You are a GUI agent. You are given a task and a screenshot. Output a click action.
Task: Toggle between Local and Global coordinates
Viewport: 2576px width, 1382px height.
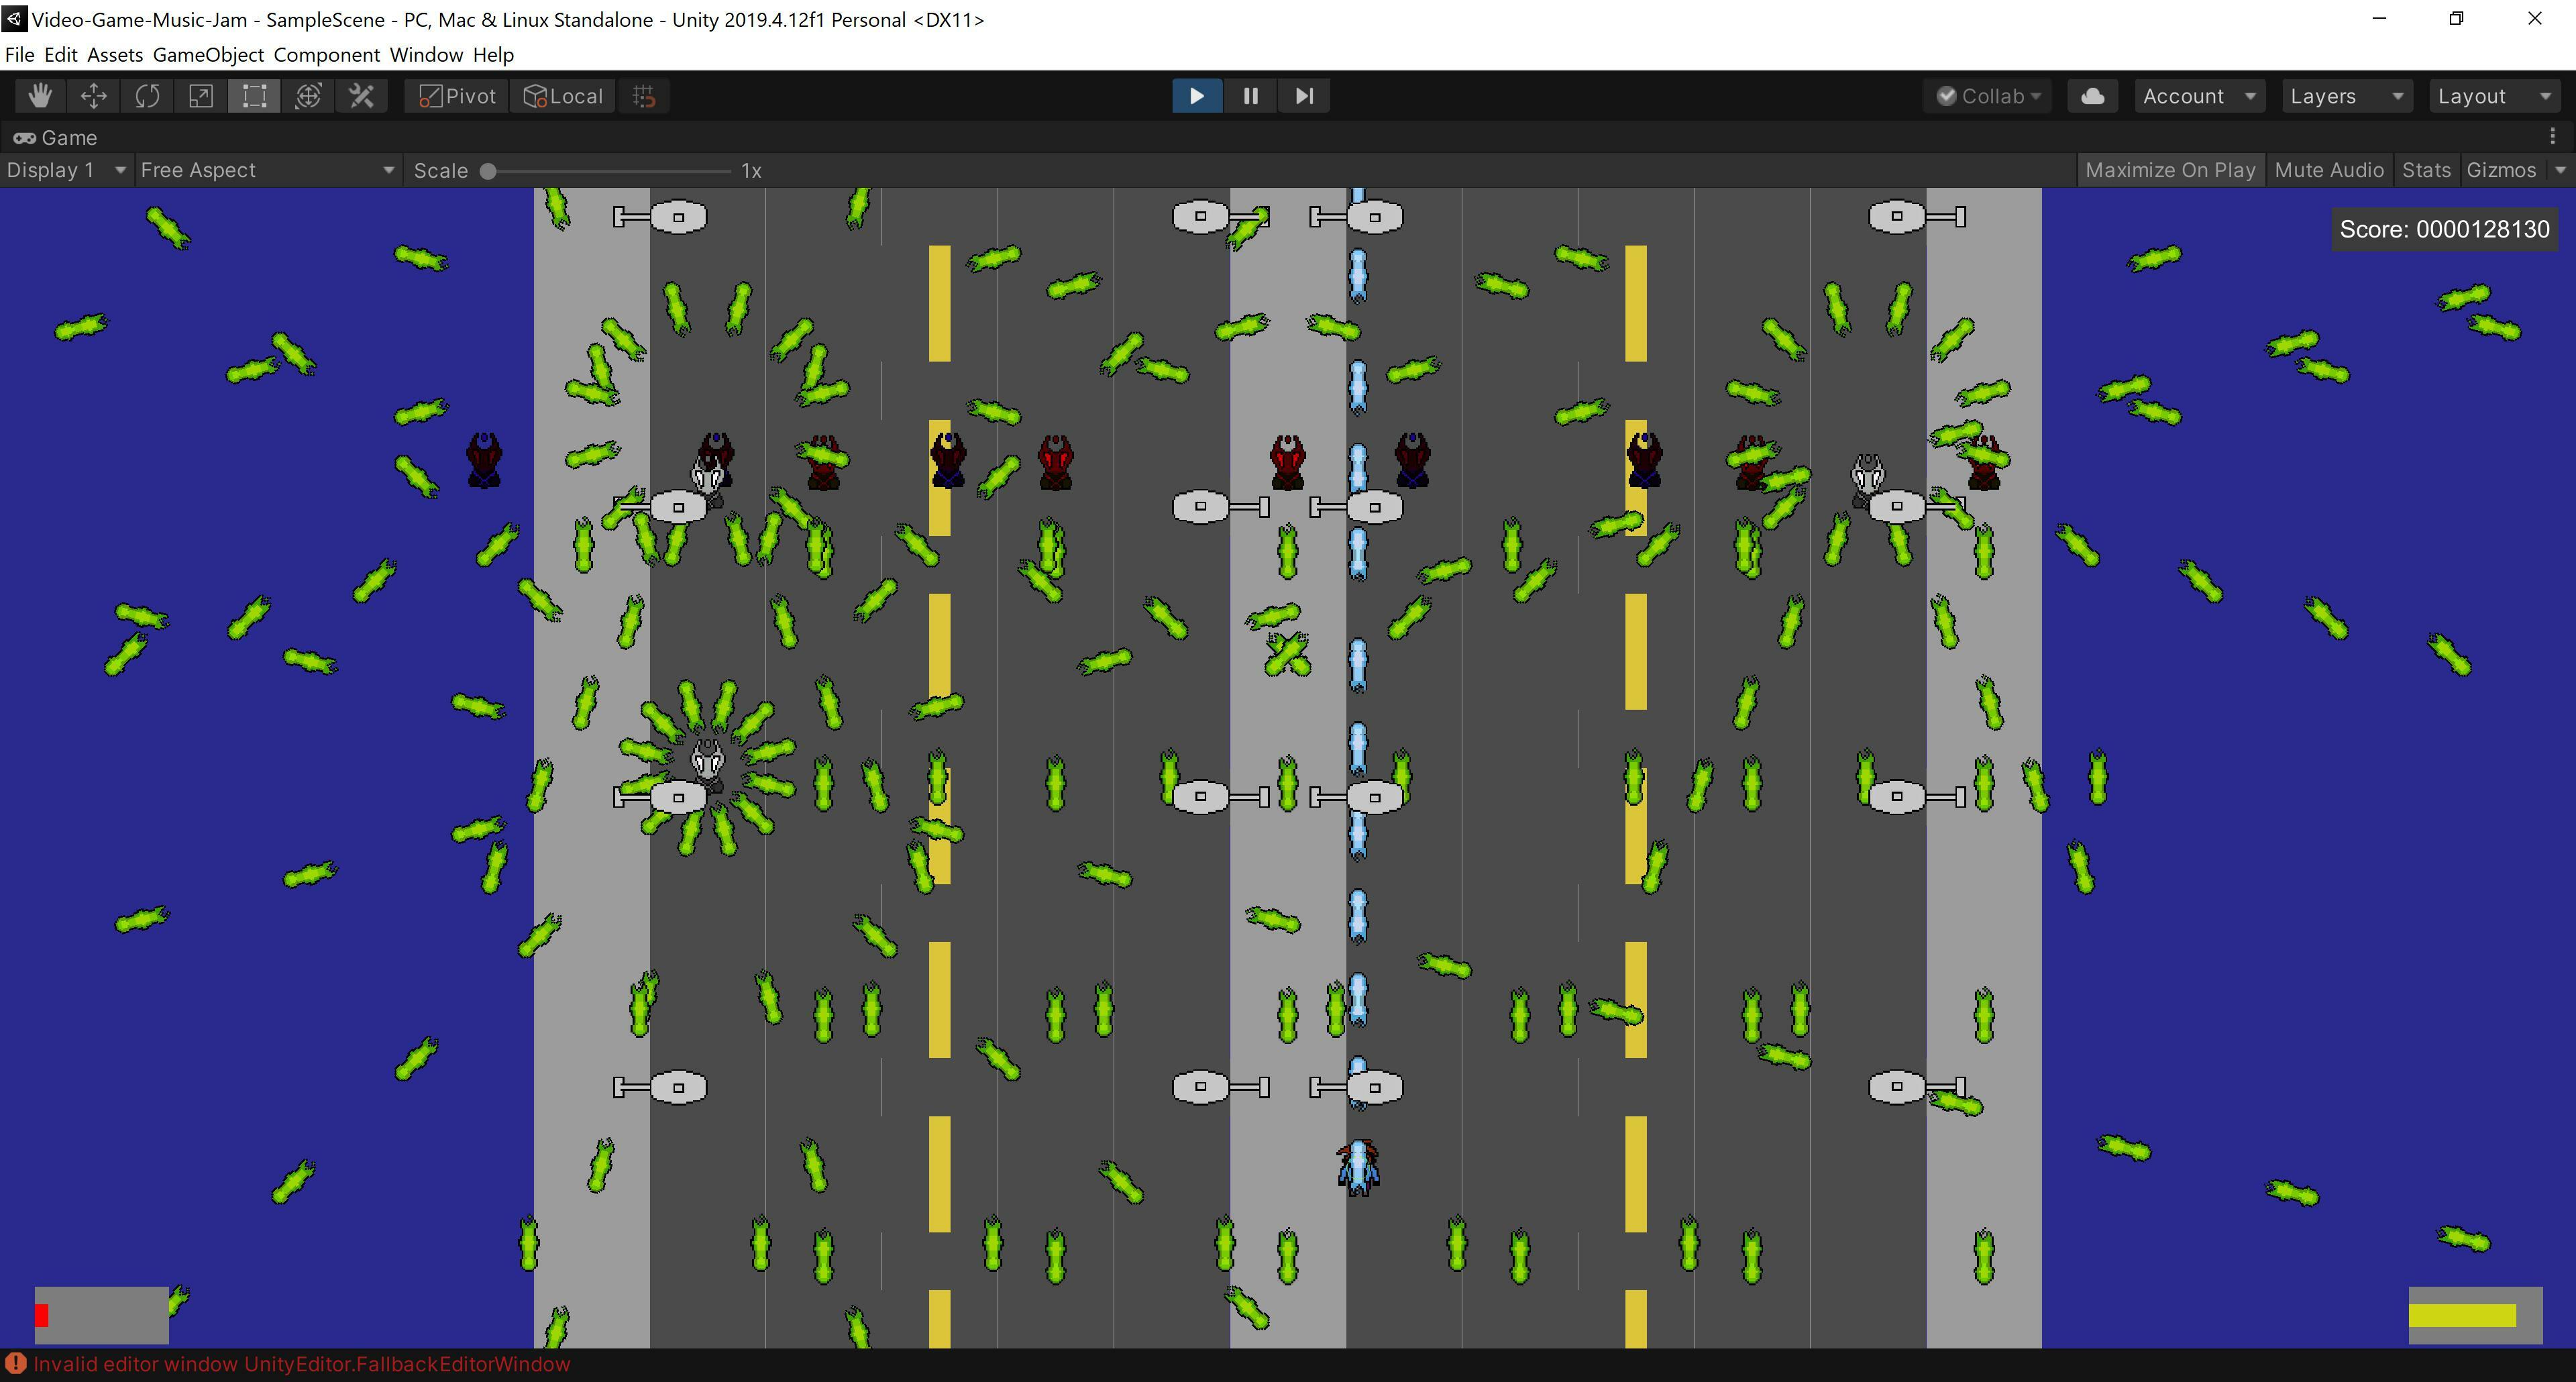coord(562,95)
